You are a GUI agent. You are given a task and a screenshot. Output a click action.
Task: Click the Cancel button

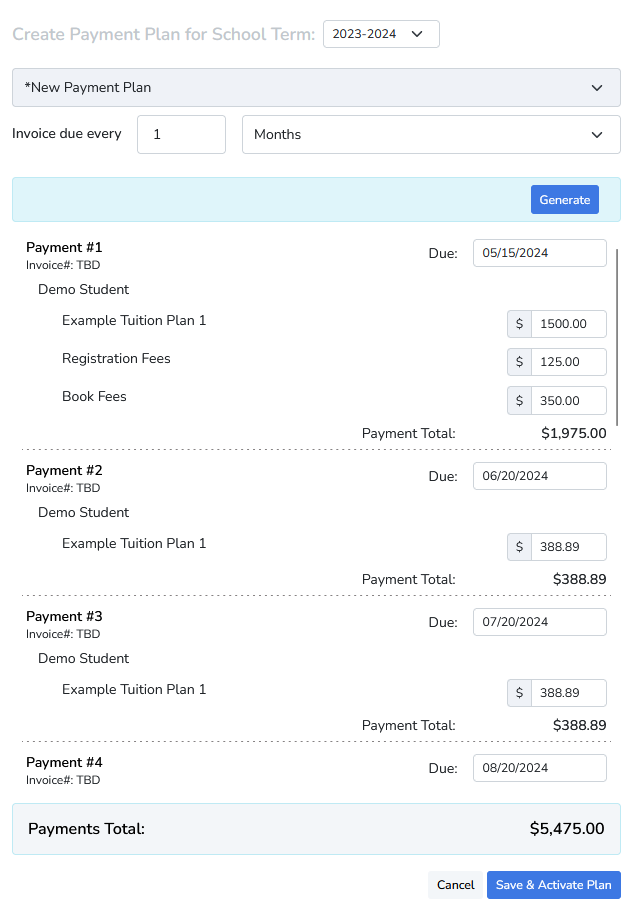(456, 885)
